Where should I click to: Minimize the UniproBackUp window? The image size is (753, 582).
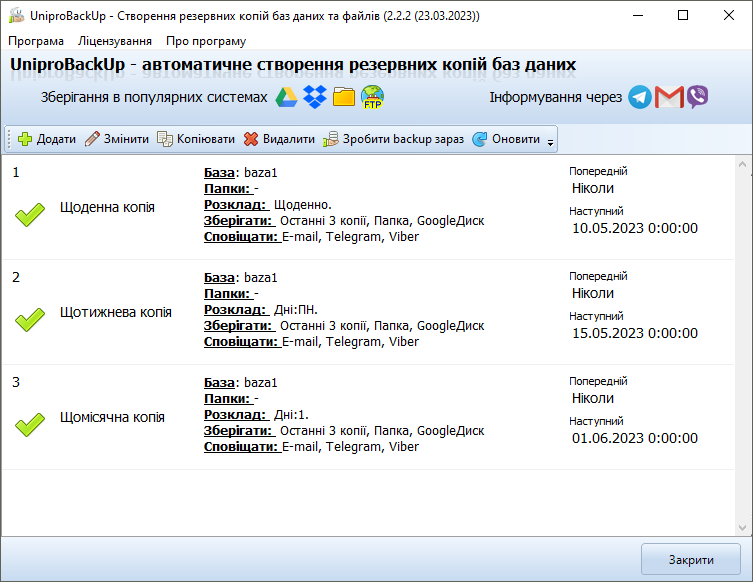point(638,15)
